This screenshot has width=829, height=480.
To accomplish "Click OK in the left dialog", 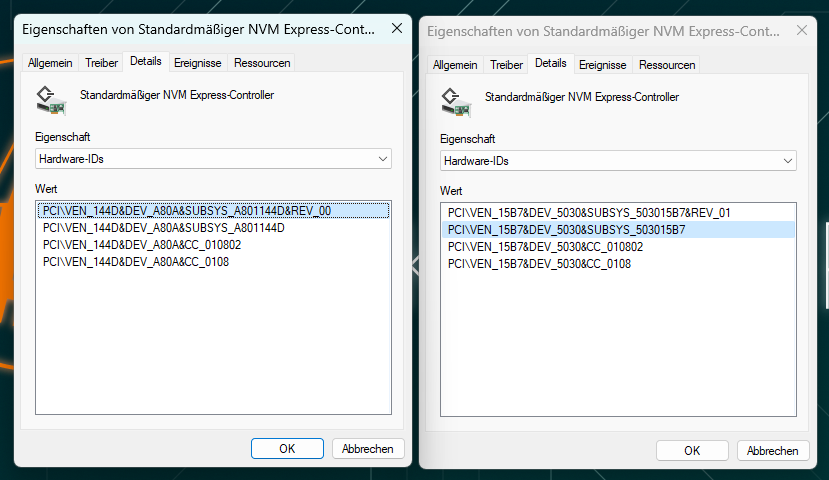I will (287, 449).
